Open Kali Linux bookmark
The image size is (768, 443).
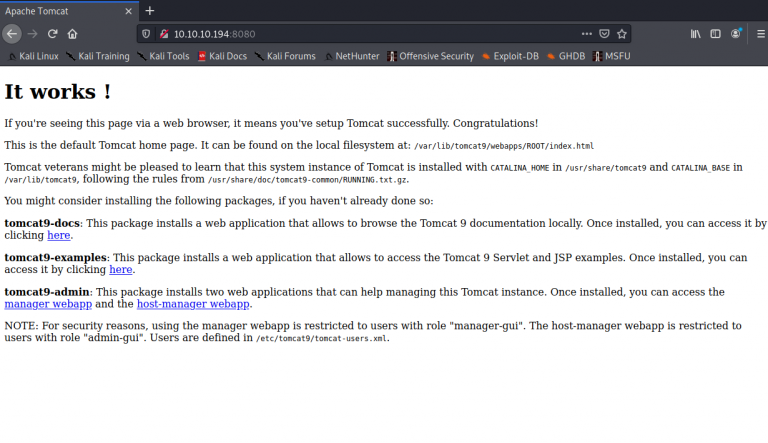[33, 56]
